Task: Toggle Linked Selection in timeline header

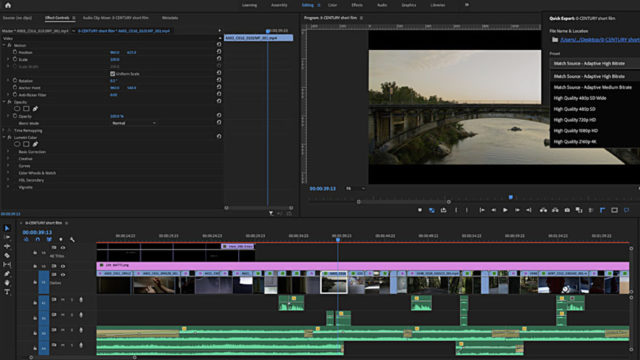Action: pyautogui.click(x=49, y=240)
